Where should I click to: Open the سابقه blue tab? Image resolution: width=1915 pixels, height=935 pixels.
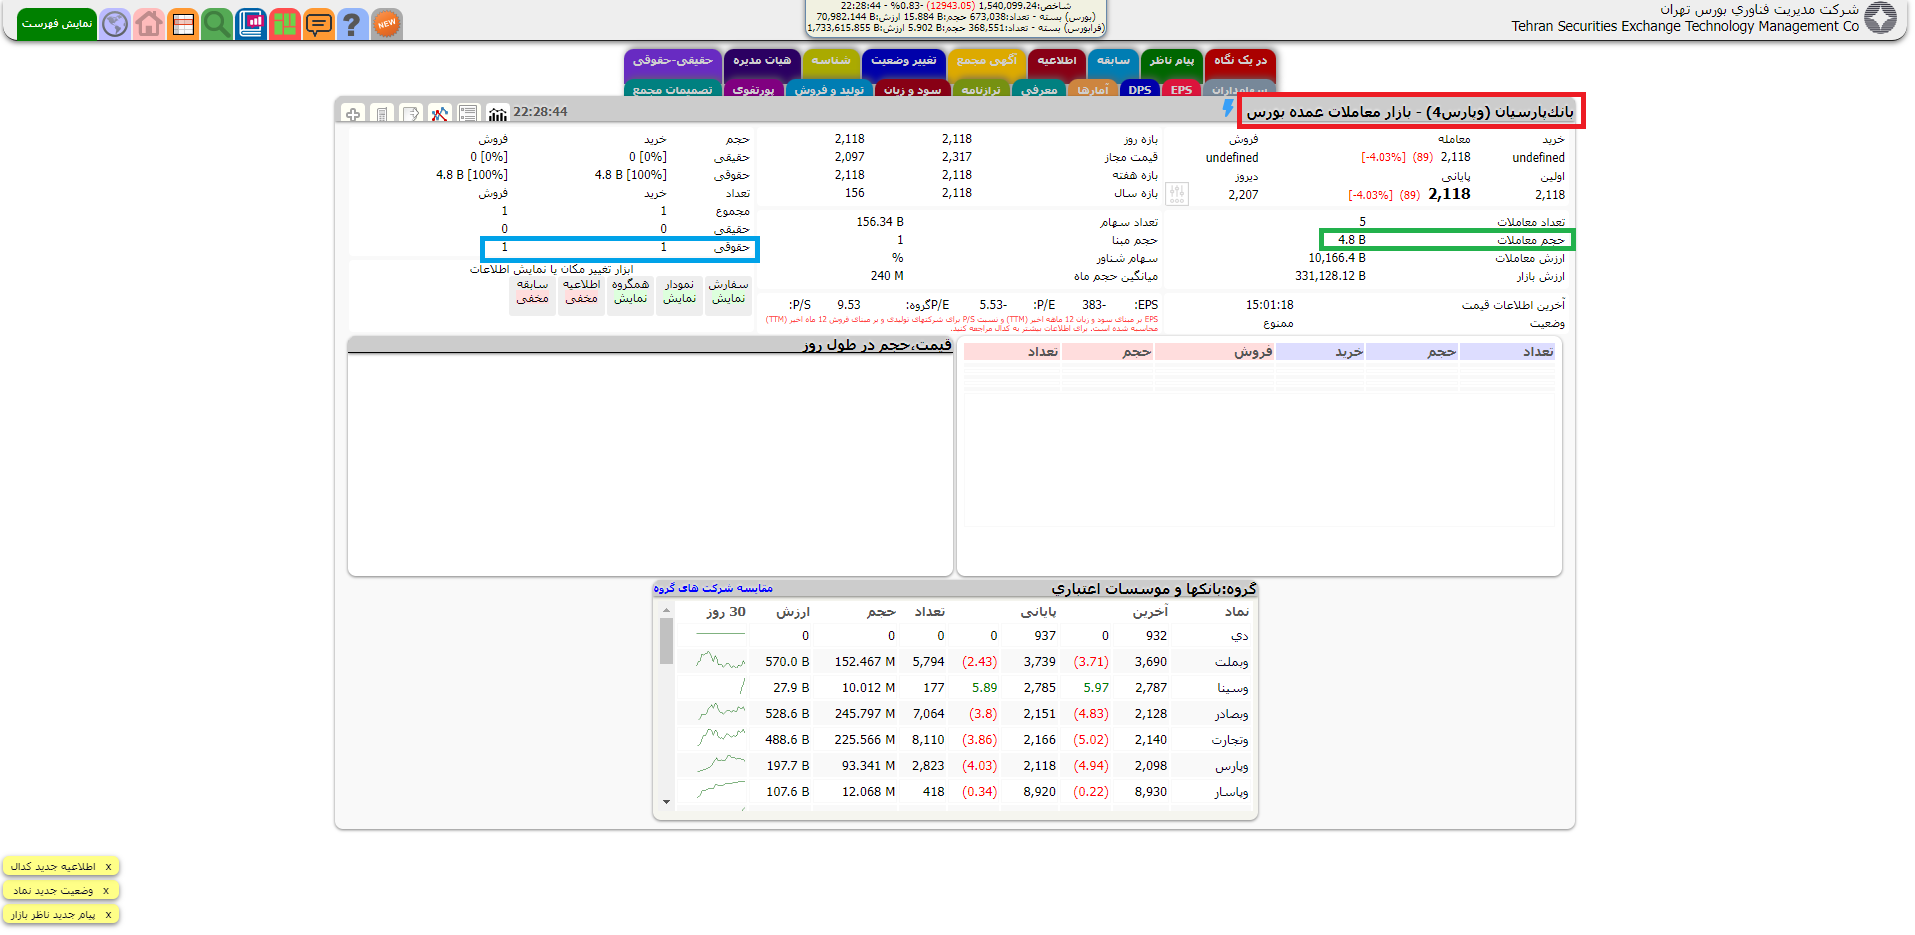1113,62
